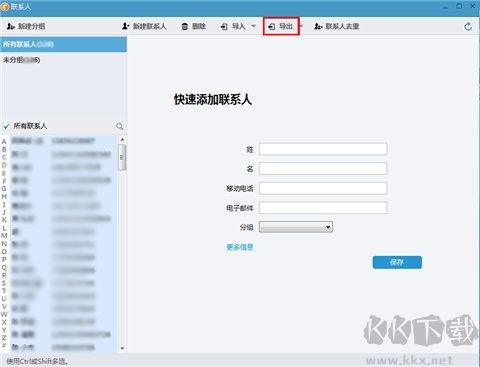The width and height of the screenshot is (480, 367).
Task: Click the 删除 trash can icon
Action: [185, 26]
